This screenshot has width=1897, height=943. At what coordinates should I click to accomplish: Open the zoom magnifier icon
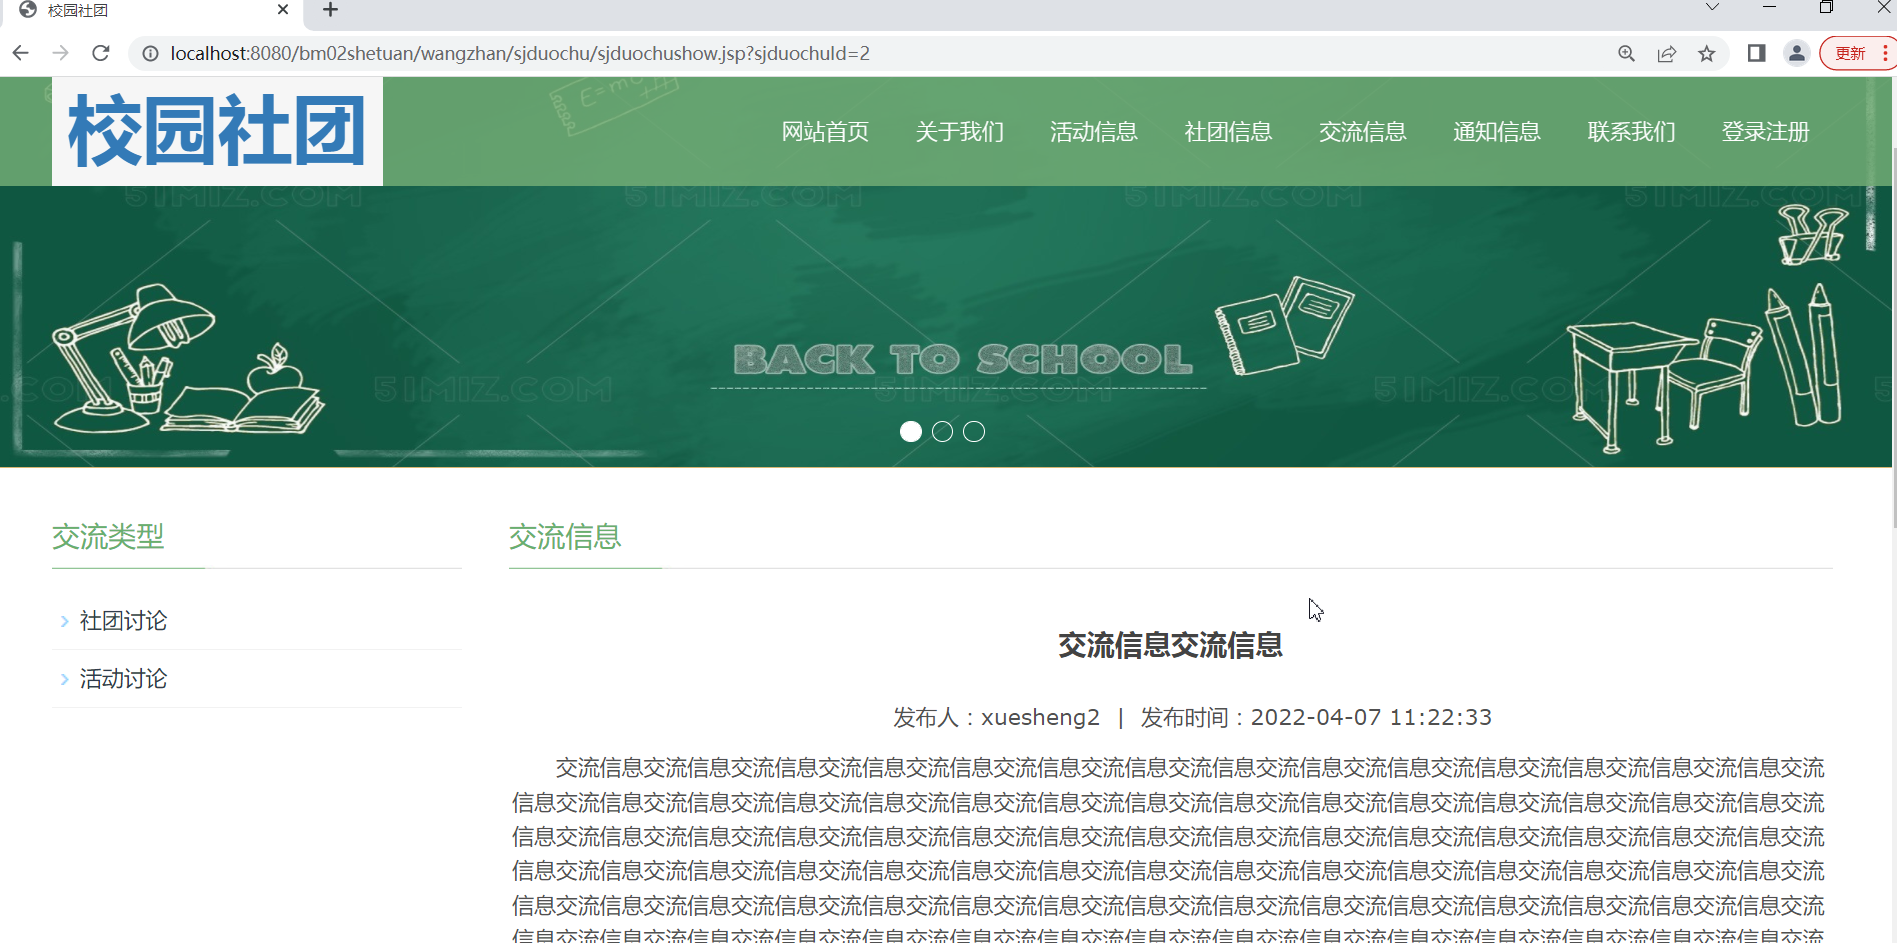pos(1627,54)
